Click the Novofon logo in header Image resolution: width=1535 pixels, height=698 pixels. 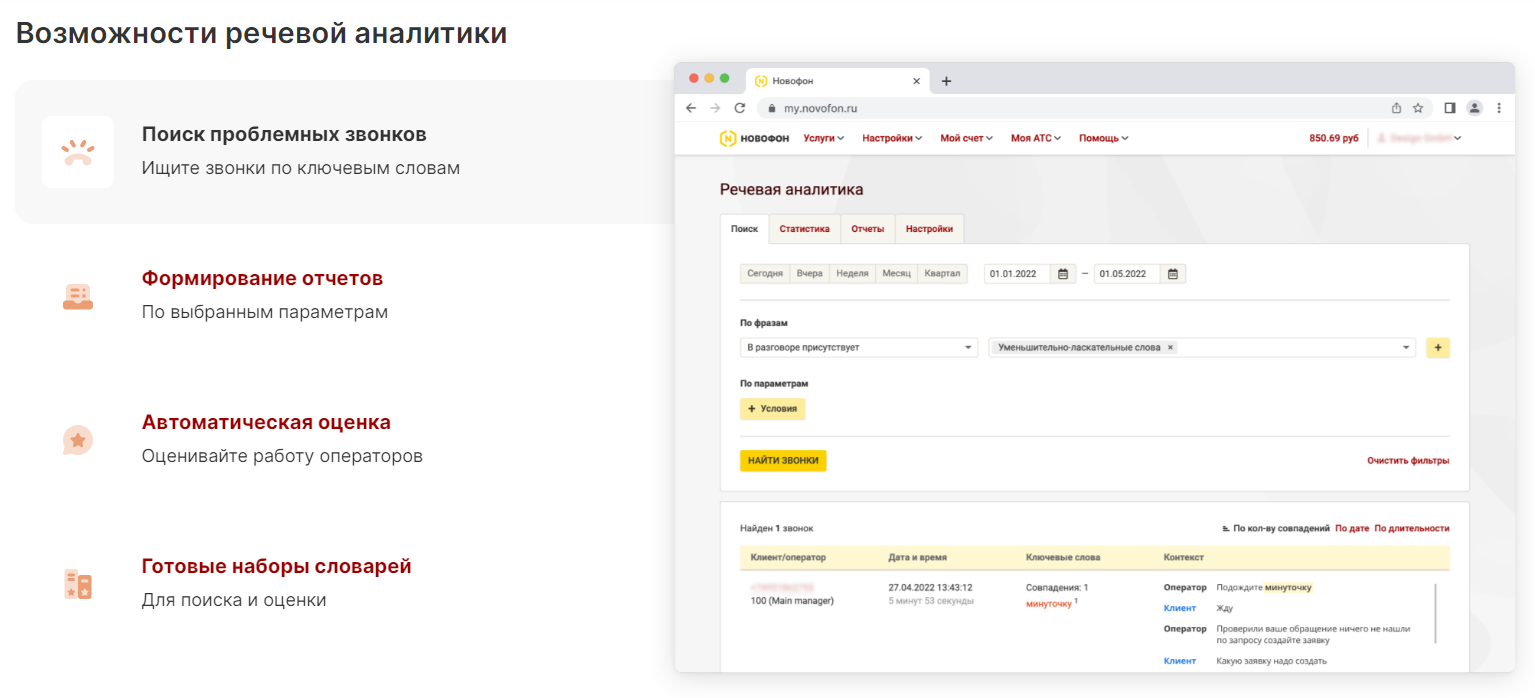754,138
